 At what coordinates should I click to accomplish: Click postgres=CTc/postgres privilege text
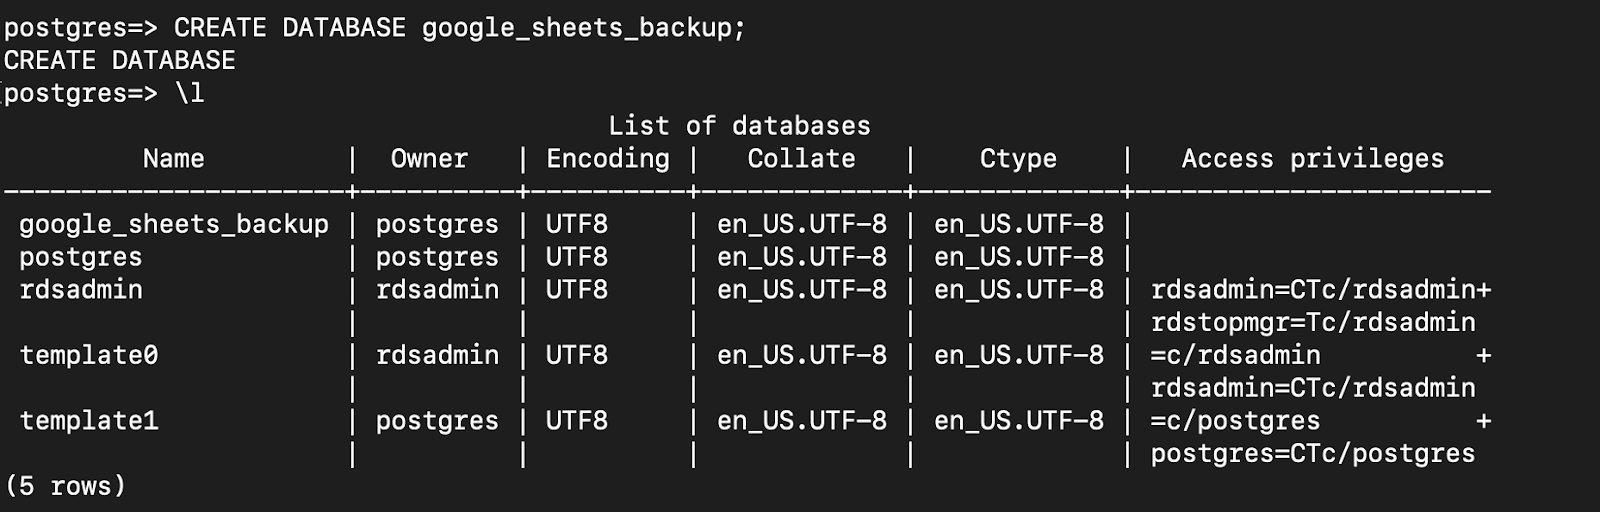point(1313,454)
